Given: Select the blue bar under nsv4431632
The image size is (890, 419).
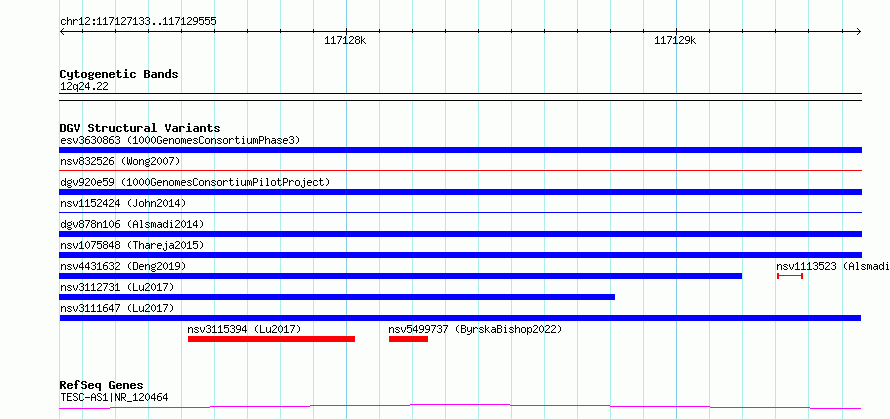Looking at the screenshot, I should click(401, 276).
